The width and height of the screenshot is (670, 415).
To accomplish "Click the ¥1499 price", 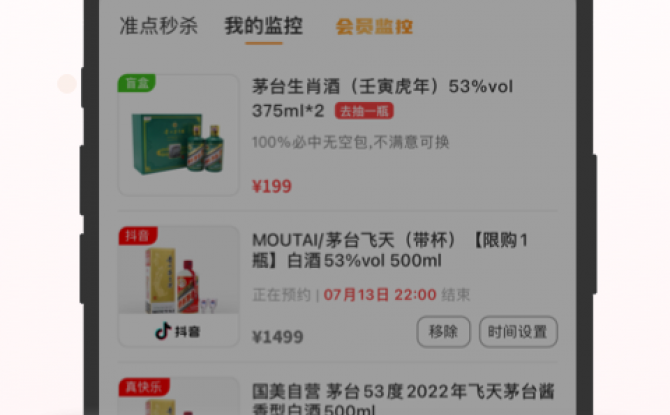I will 278,337.
